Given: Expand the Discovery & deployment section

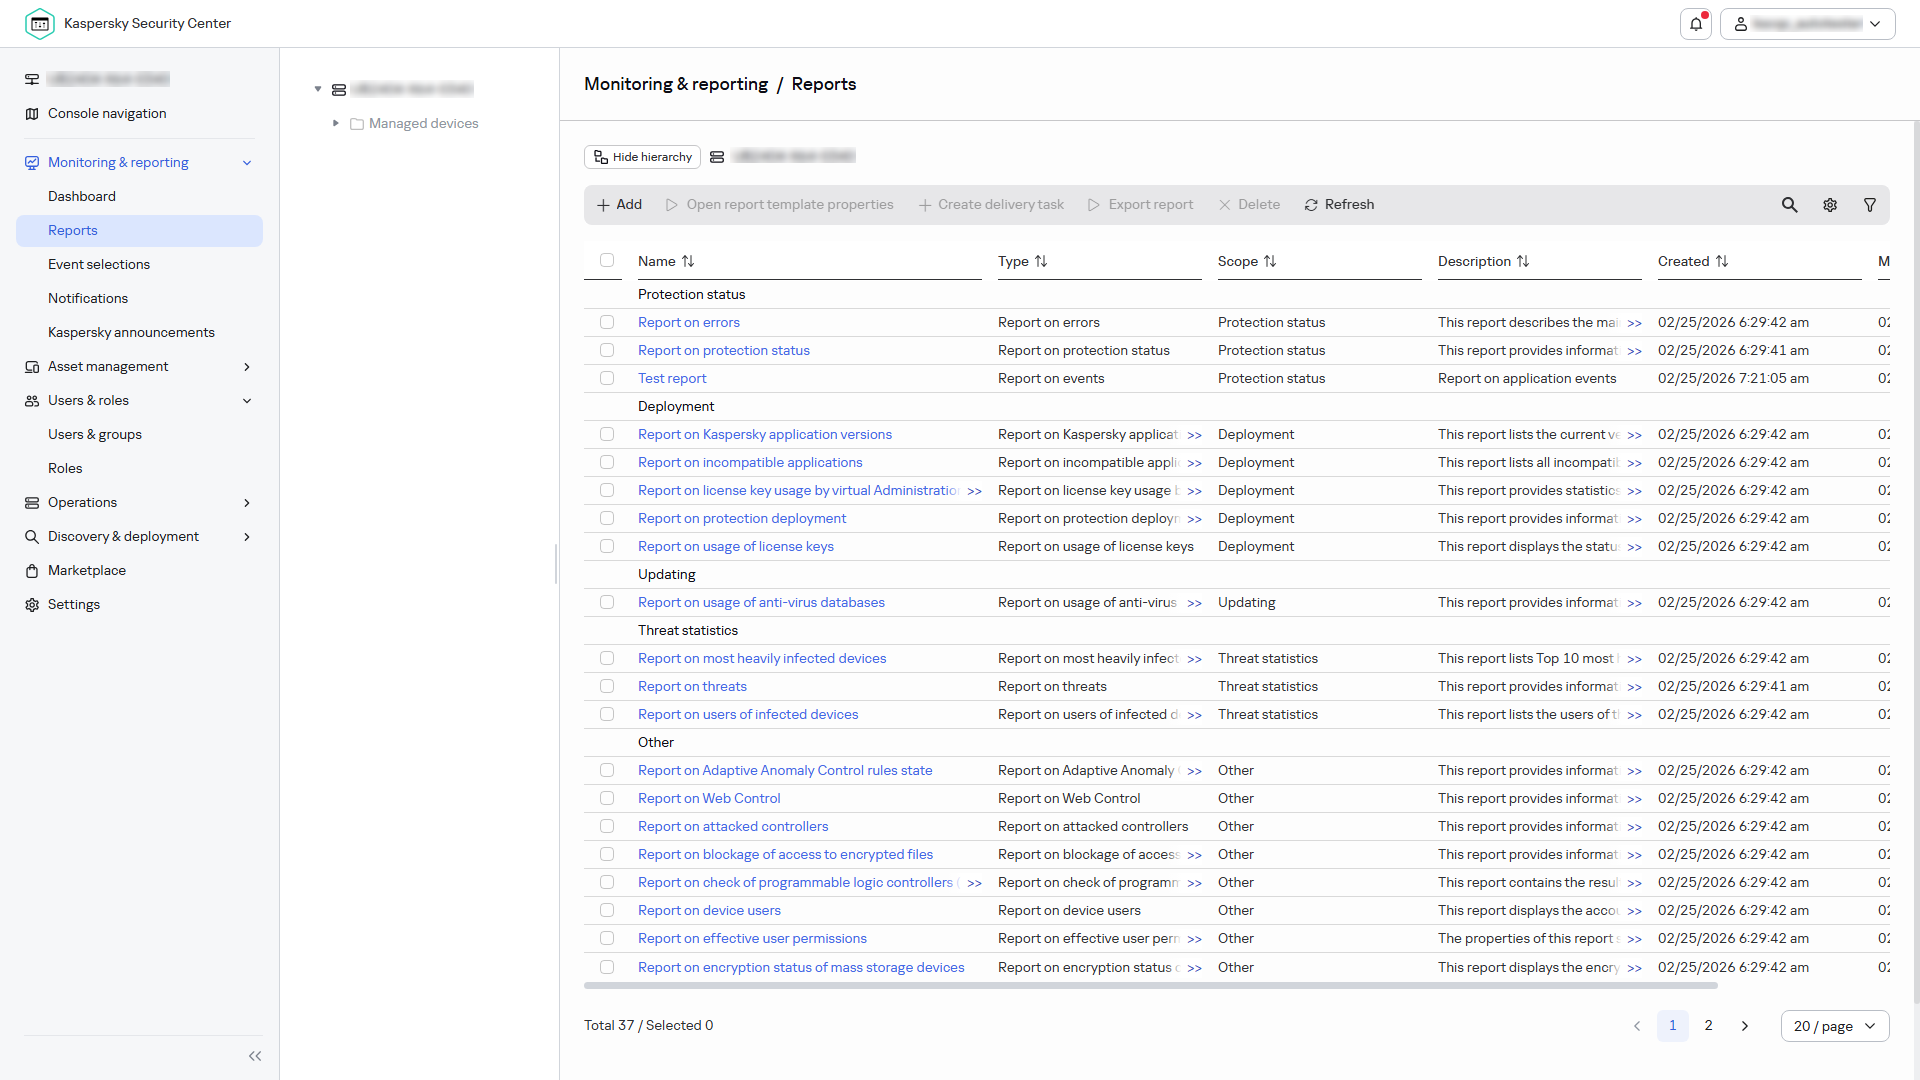Looking at the screenshot, I should pos(247,537).
